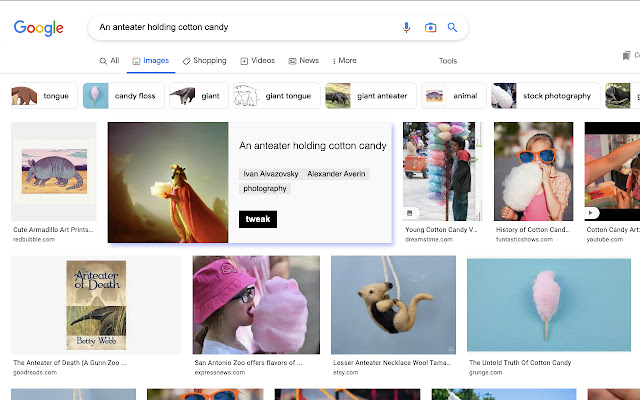The width and height of the screenshot is (640, 400).
Task: Open the Tools options
Action: pyautogui.click(x=448, y=61)
